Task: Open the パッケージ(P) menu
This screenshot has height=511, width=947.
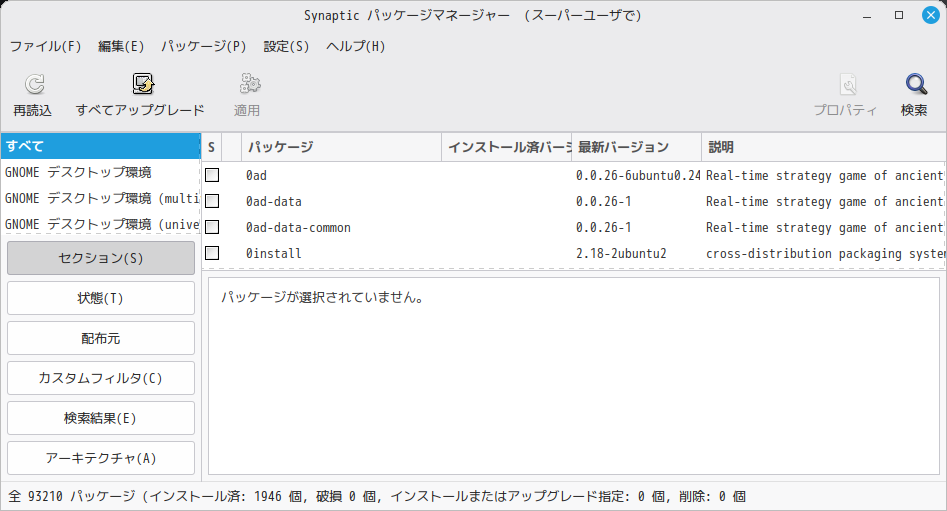Action: pos(204,47)
